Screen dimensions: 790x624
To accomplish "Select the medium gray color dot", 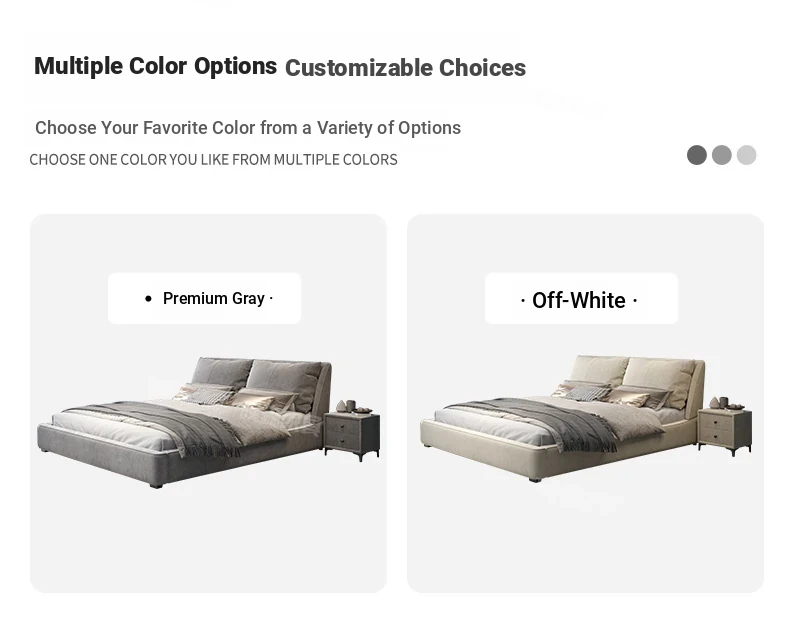I will point(721,155).
